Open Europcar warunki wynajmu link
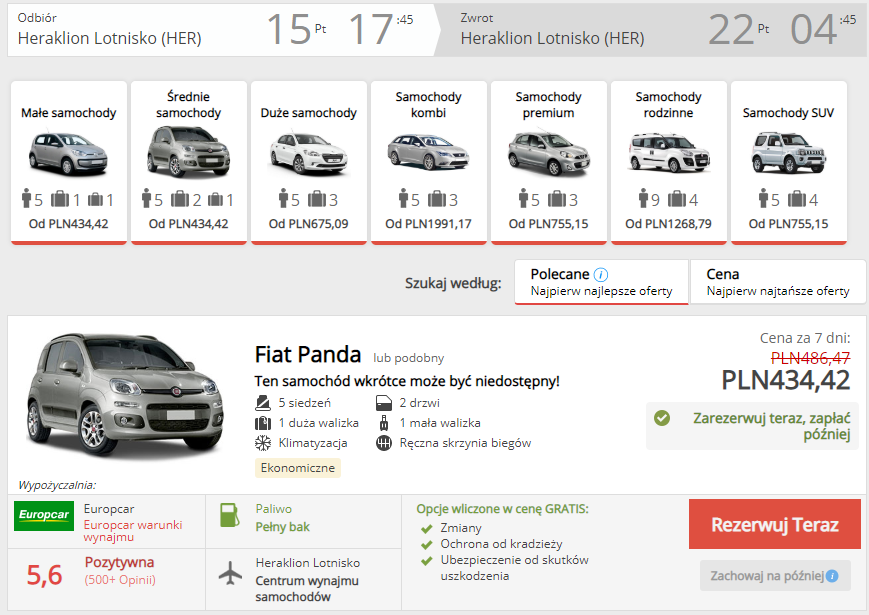The image size is (869, 615). click(133, 531)
